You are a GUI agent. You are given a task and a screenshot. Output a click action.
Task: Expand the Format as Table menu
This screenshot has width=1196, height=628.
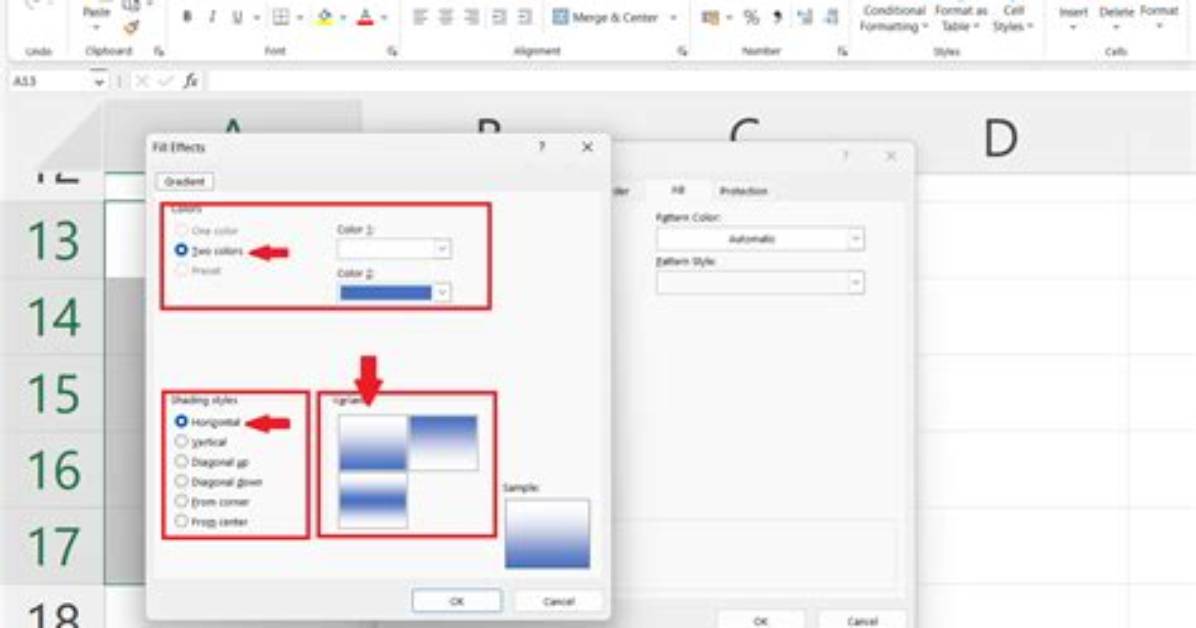coord(960,18)
